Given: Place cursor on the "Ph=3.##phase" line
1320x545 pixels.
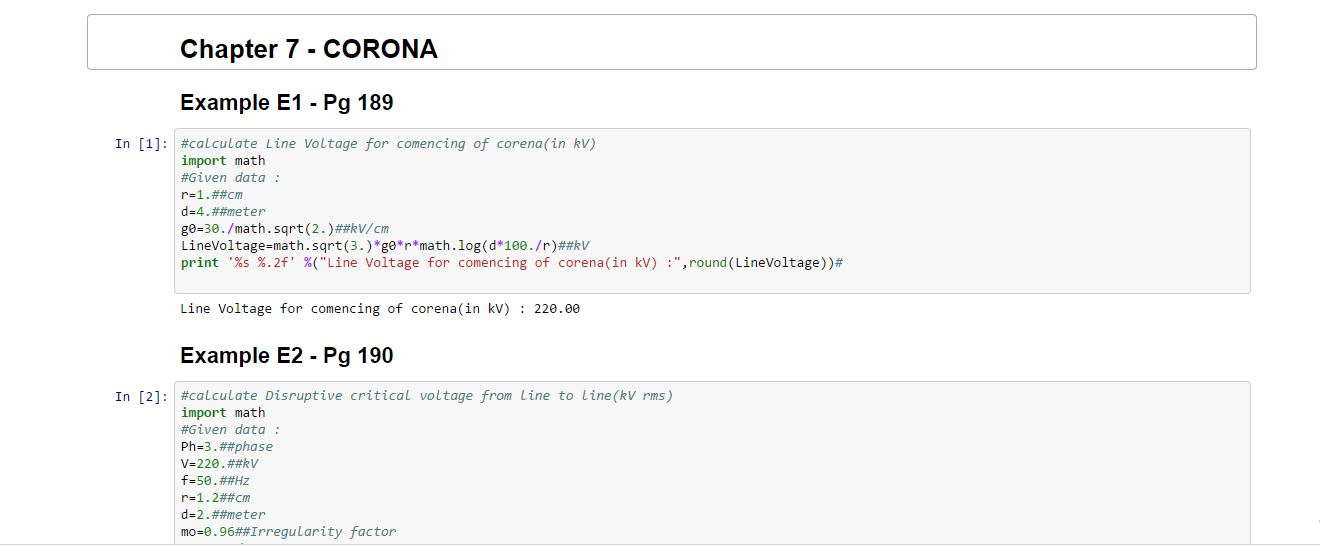Looking at the screenshot, I should (226, 447).
